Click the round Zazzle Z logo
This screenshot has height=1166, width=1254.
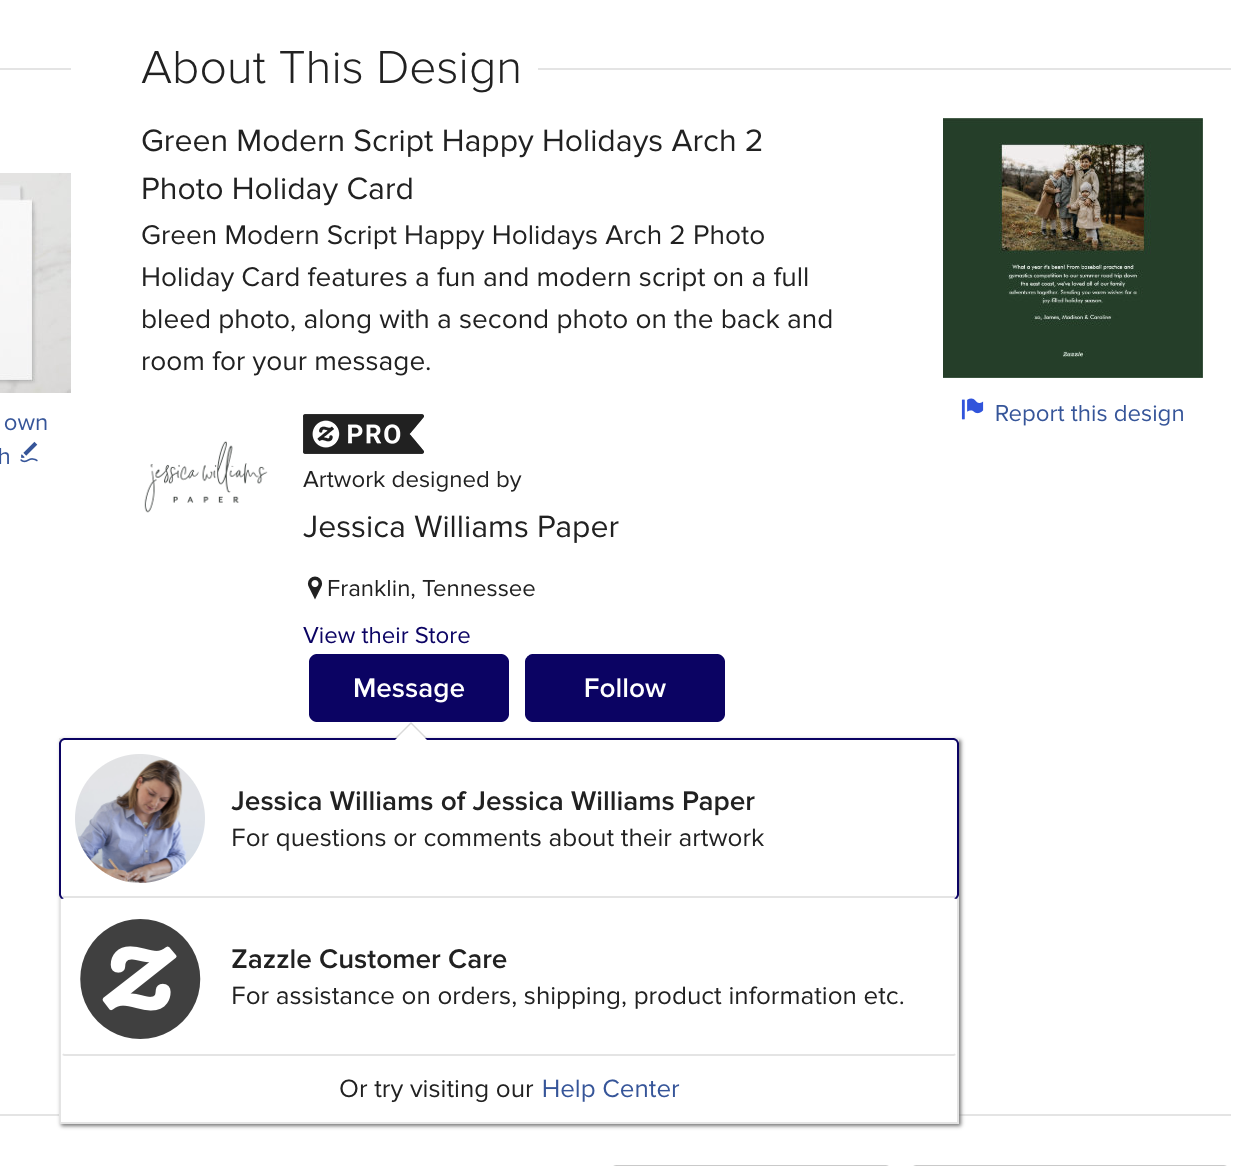[x=141, y=979]
